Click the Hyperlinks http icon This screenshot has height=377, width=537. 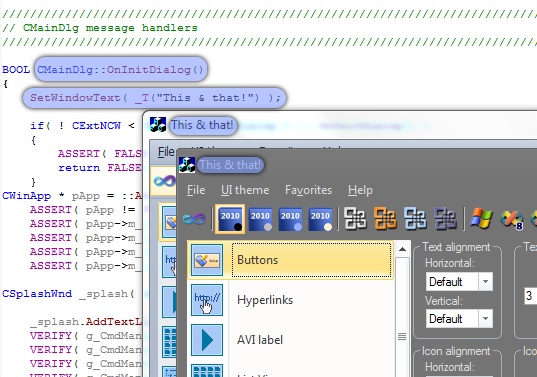click(x=207, y=300)
